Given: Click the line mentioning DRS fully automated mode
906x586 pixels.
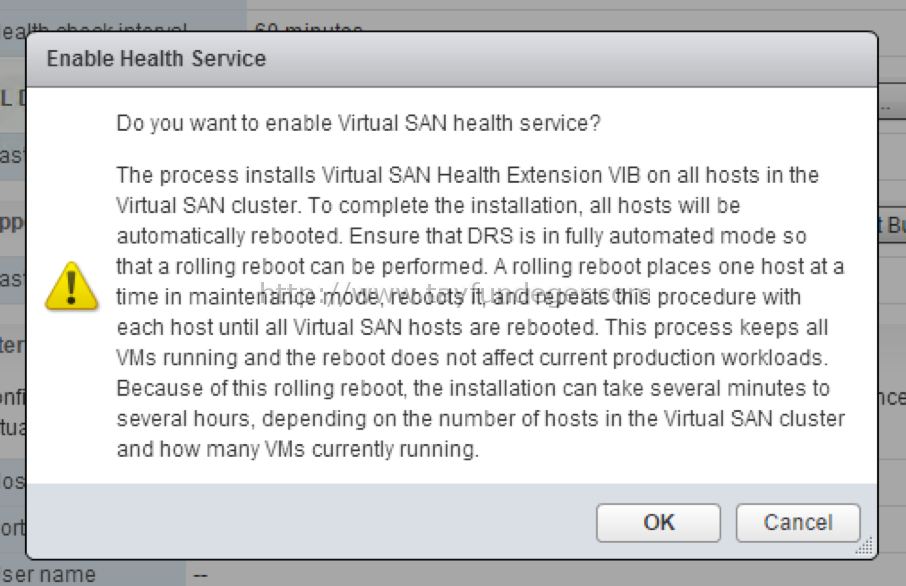Looking at the screenshot, I should 461,236.
